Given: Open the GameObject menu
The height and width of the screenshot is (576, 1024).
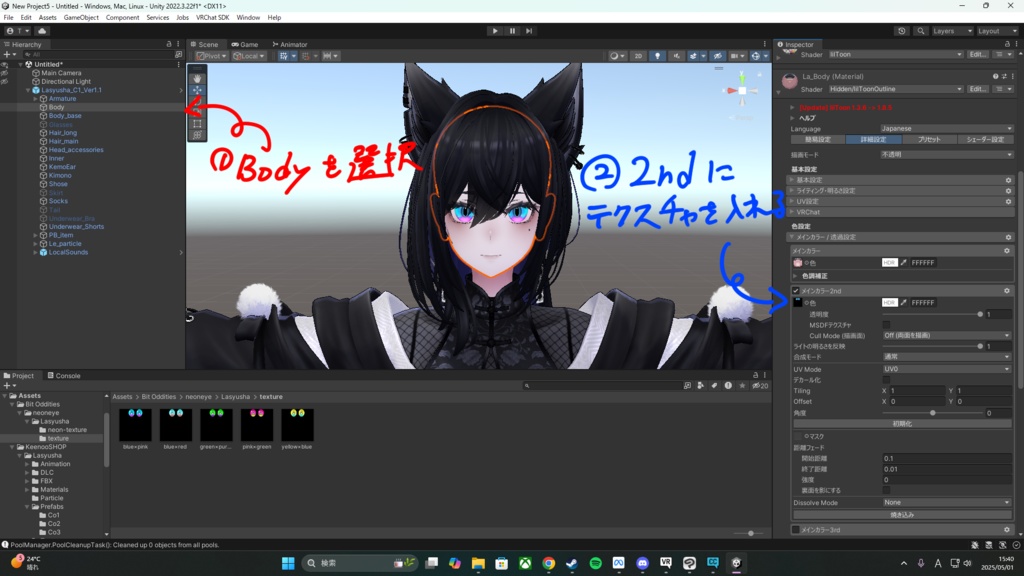Looking at the screenshot, I should point(81,18).
